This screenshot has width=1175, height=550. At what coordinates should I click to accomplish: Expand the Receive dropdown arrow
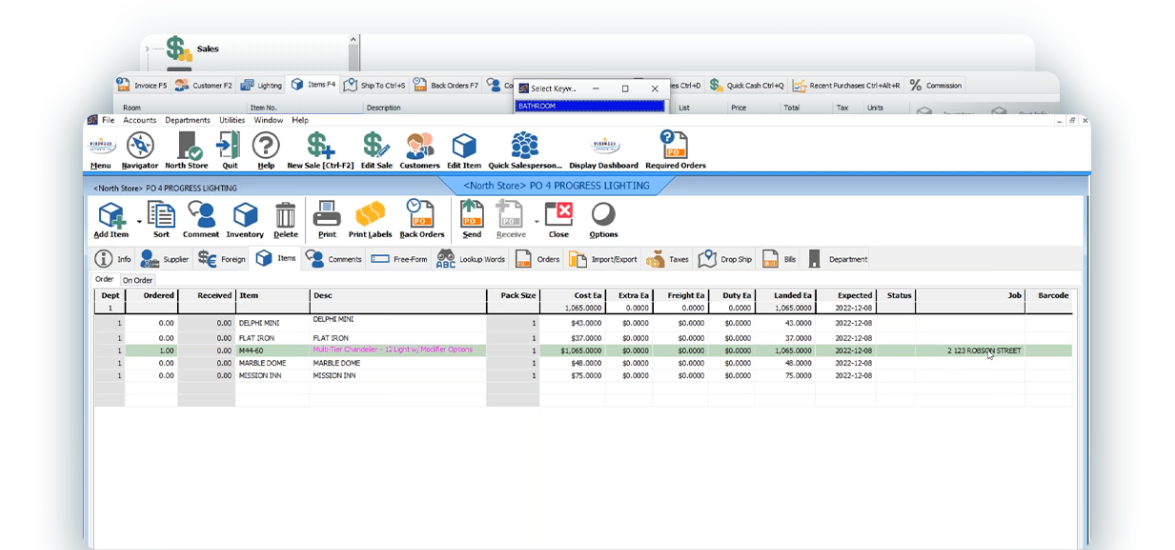pyautogui.click(x=536, y=222)
